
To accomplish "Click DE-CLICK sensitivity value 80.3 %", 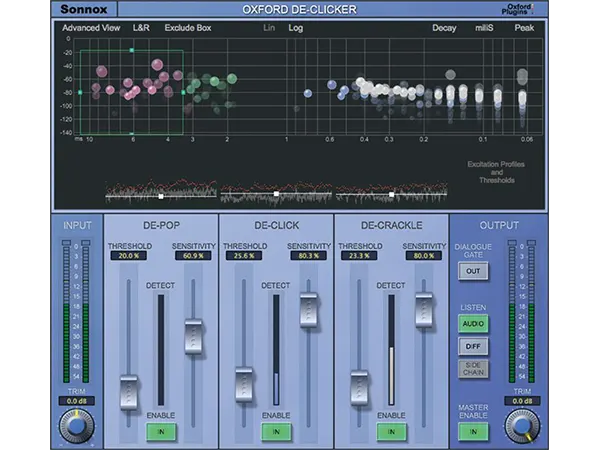I will pyautogui.click(x=308, y=256).
